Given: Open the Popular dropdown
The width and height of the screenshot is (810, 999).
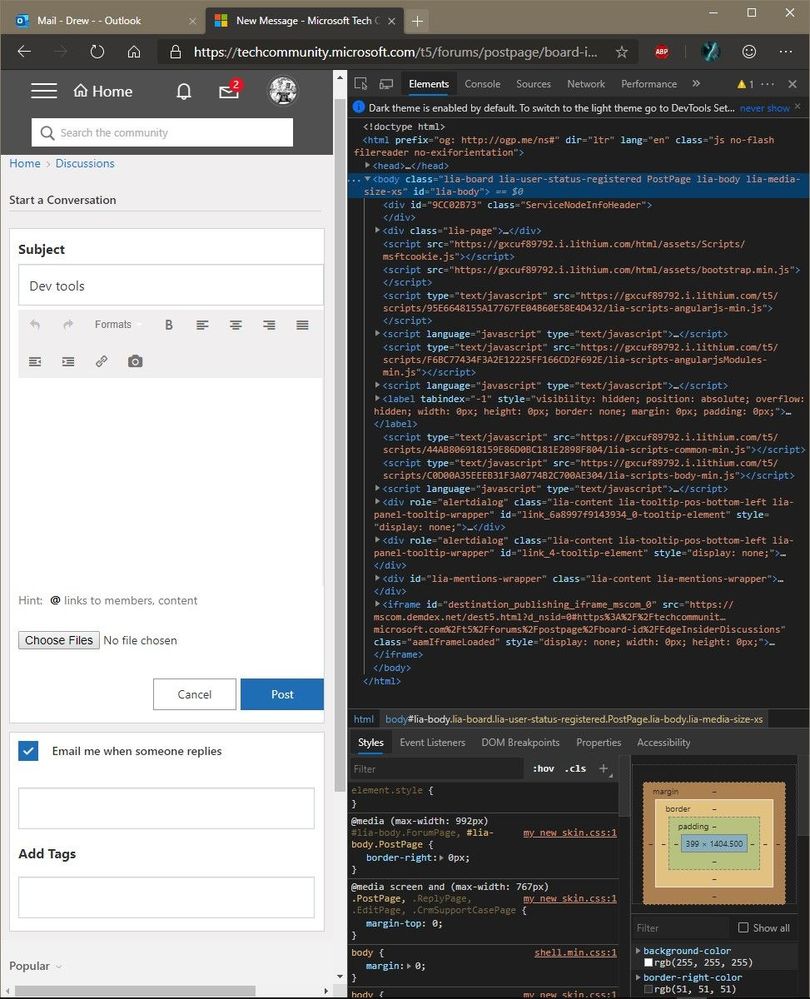Looking at the screenshot, I should 35,966.
